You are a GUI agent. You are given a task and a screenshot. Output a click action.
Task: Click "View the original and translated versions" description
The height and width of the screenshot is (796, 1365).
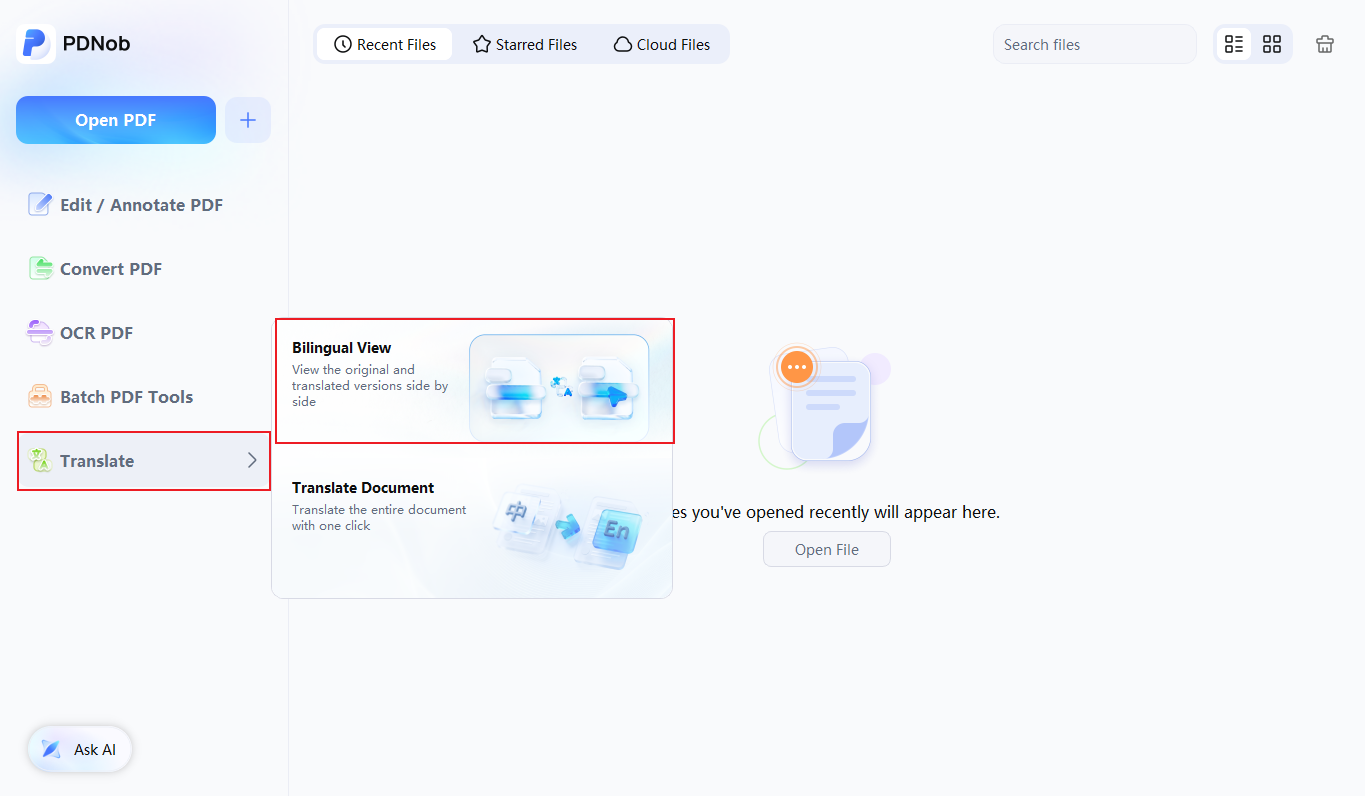click(x=370, y=385)
